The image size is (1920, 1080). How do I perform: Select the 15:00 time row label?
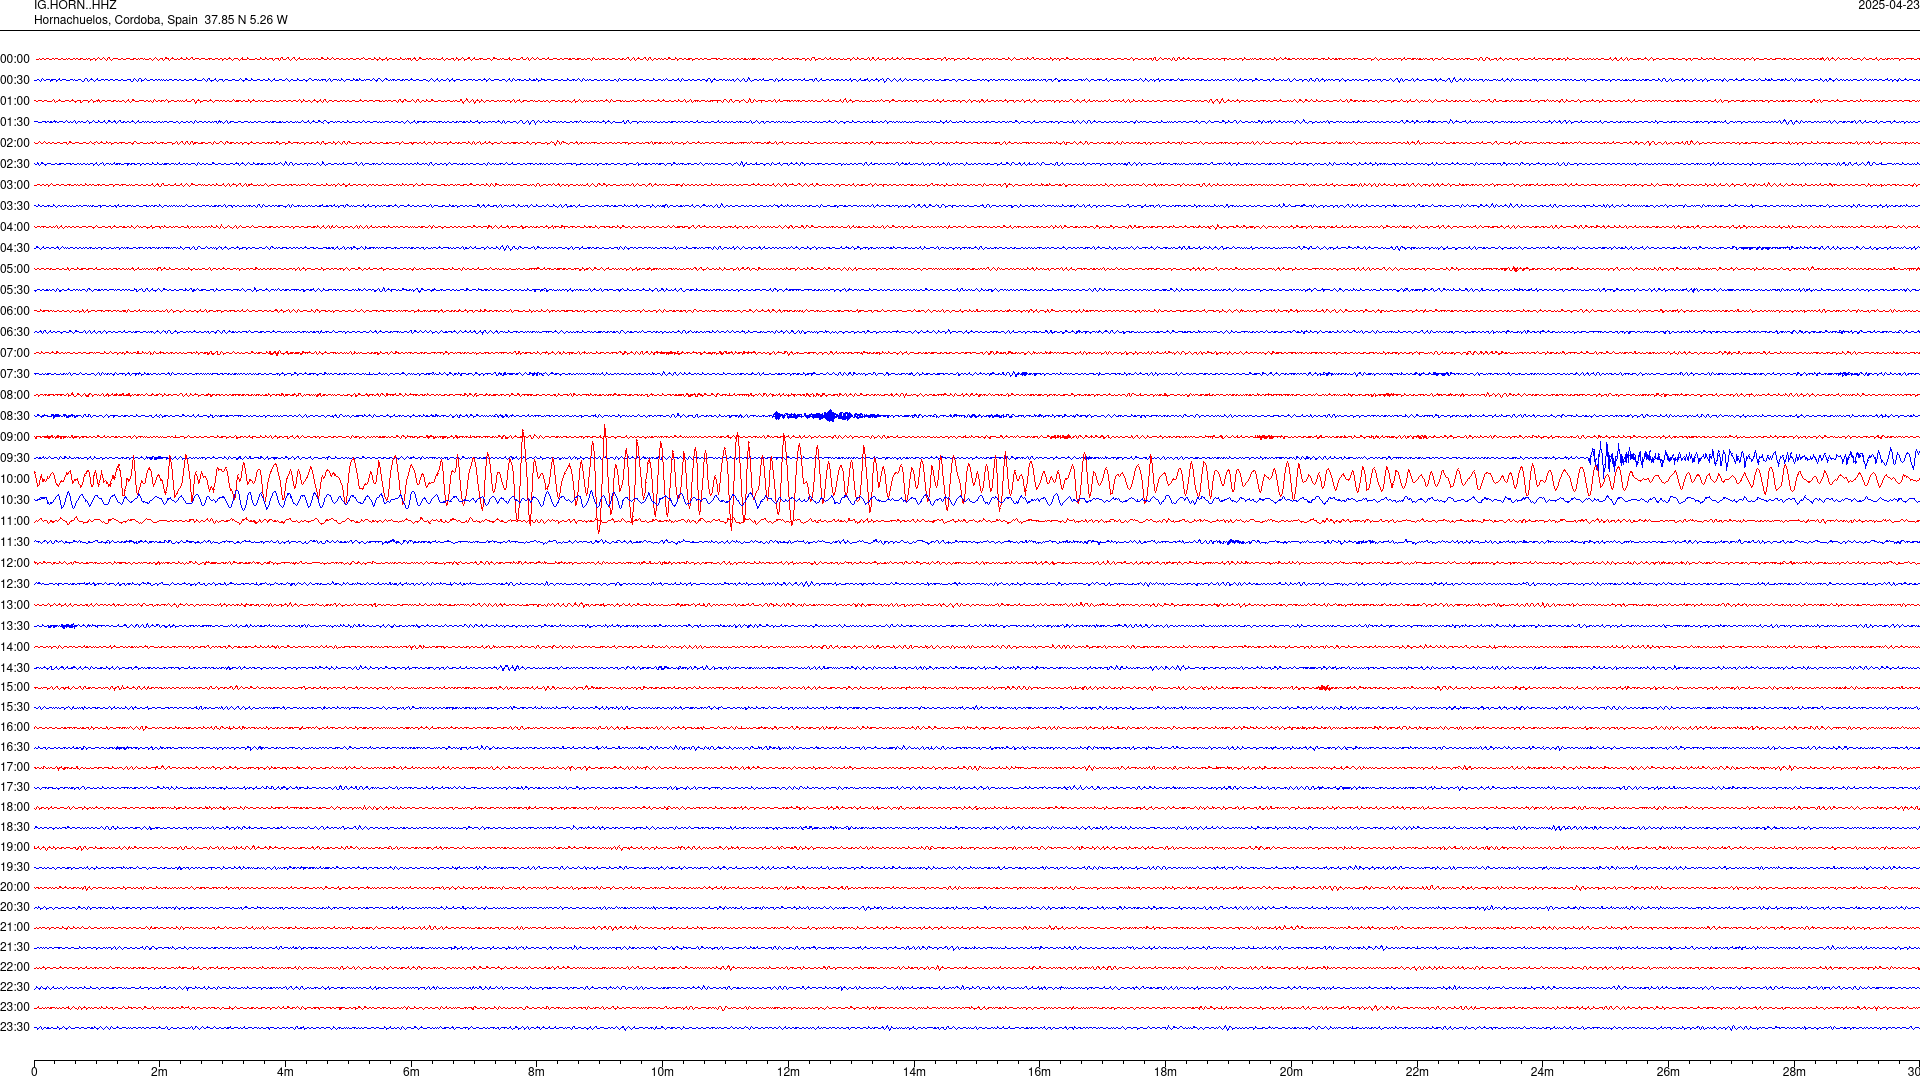pyautogui.click(x=15, y=687)
